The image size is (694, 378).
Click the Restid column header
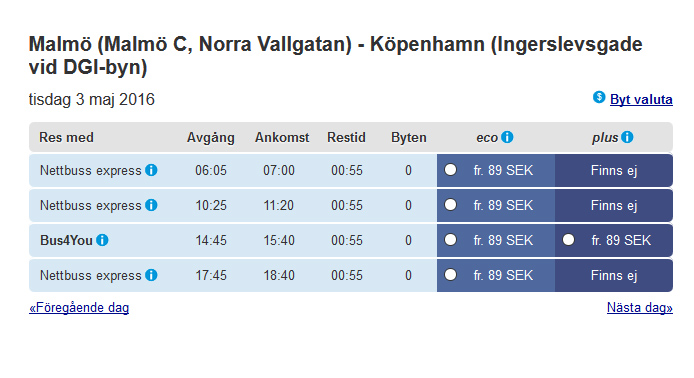(x=347, y=138)
